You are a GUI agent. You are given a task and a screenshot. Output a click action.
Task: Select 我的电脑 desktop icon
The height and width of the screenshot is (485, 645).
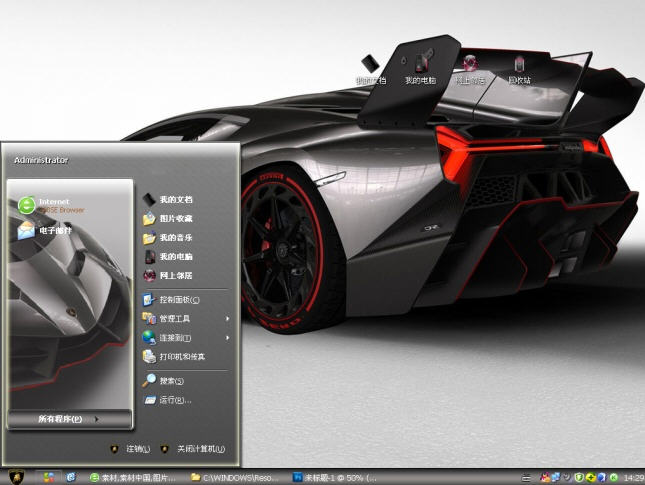point(420,68)
